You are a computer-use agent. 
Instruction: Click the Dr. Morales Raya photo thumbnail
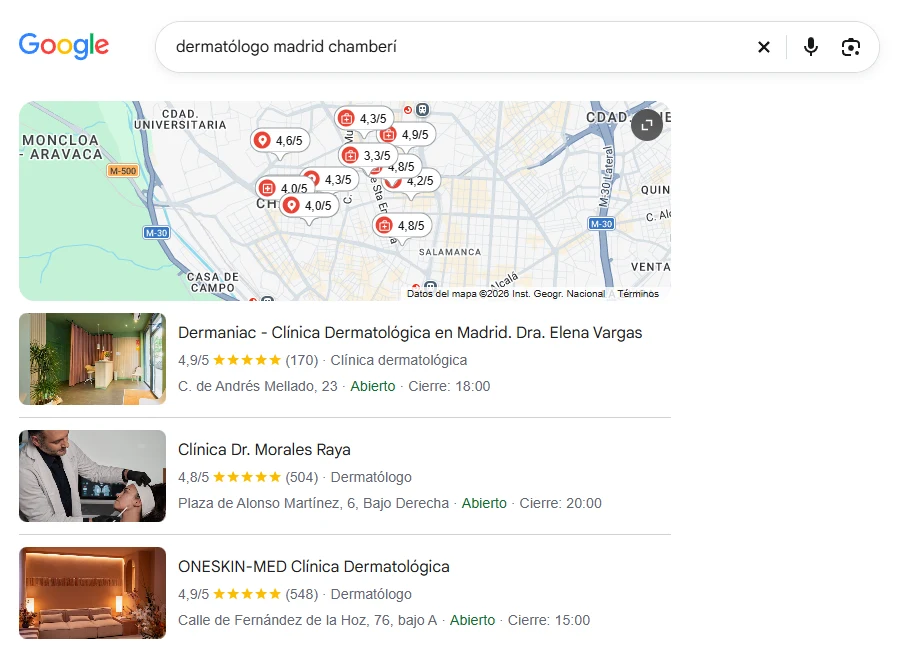[x=92, y=476]
